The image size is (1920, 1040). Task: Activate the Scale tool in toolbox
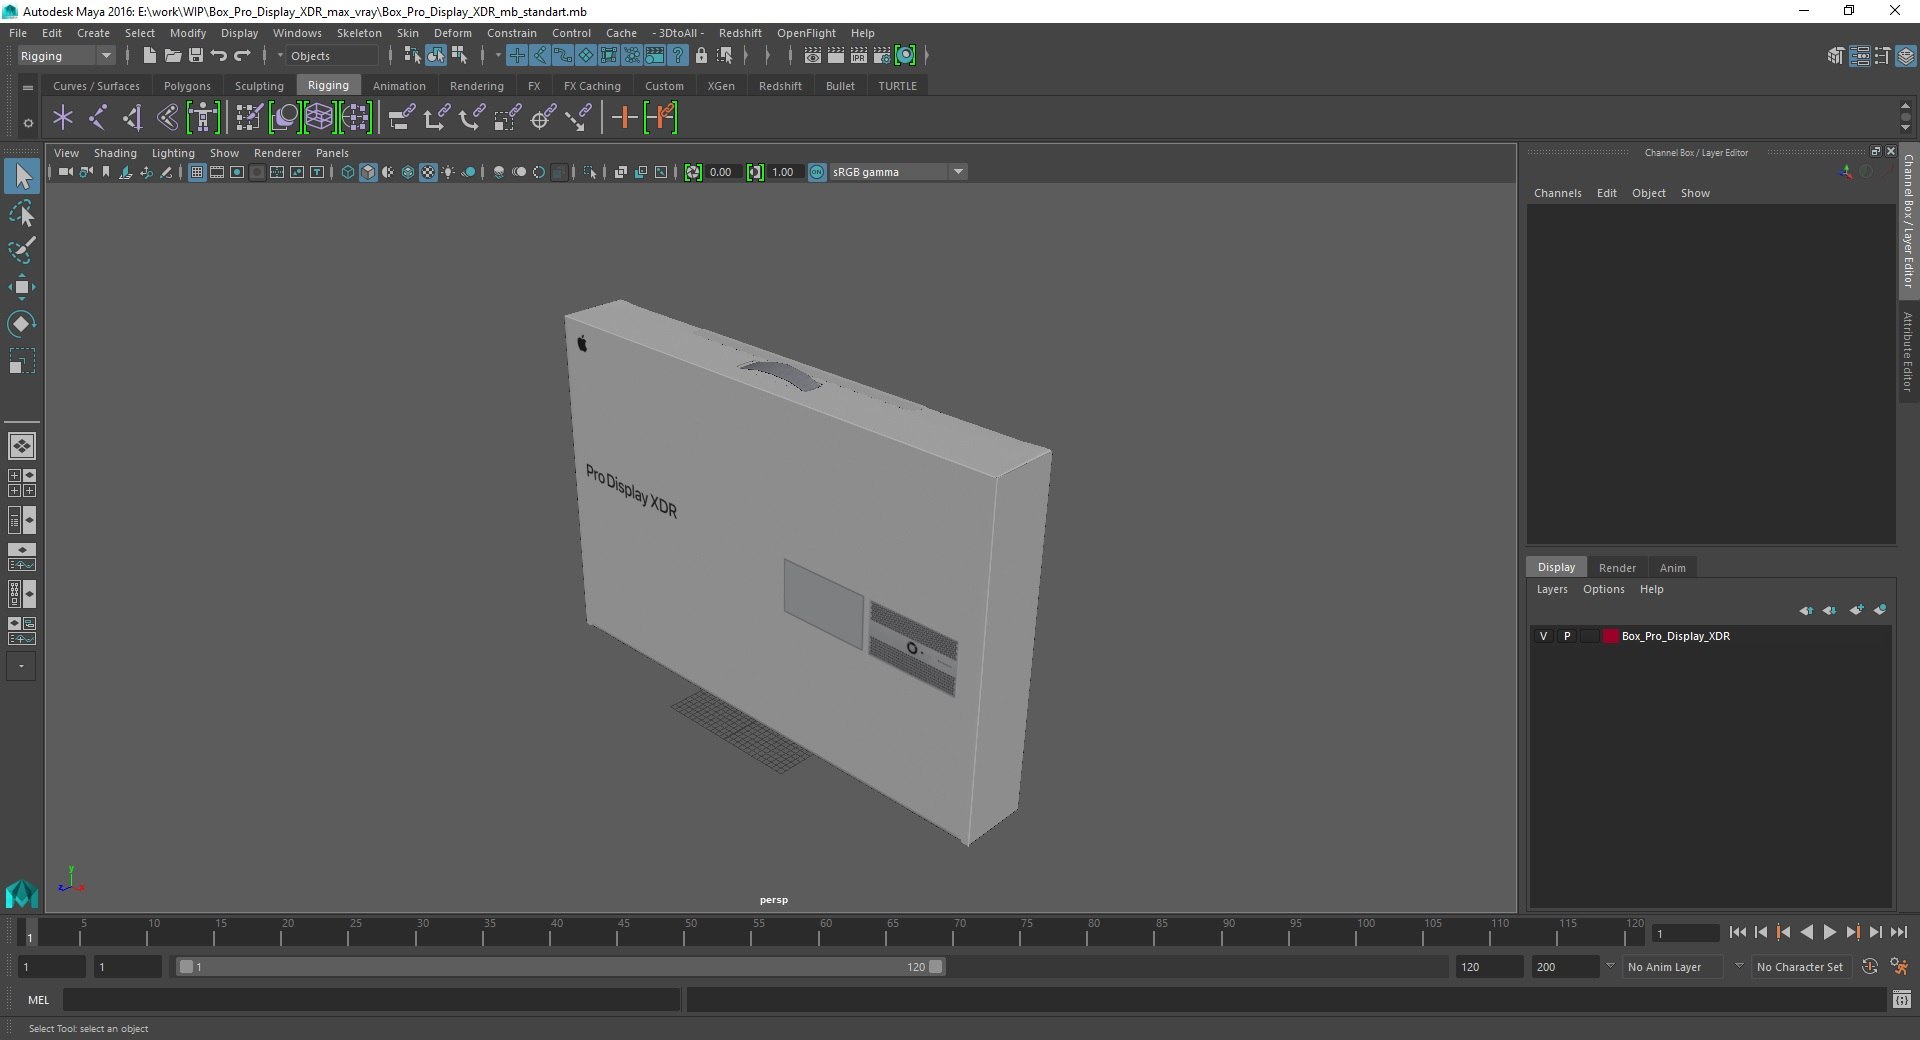tap(22, 361)
